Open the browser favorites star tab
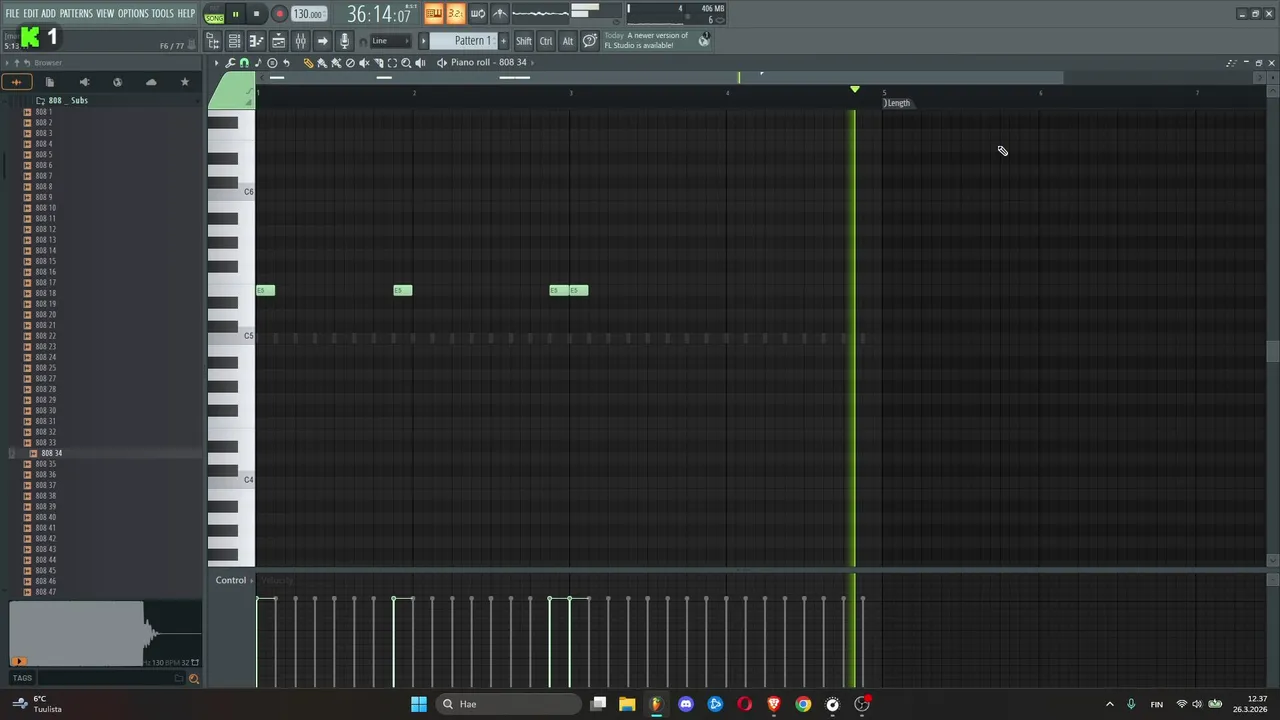1280x720 pixels. click(x=185, y=82)
